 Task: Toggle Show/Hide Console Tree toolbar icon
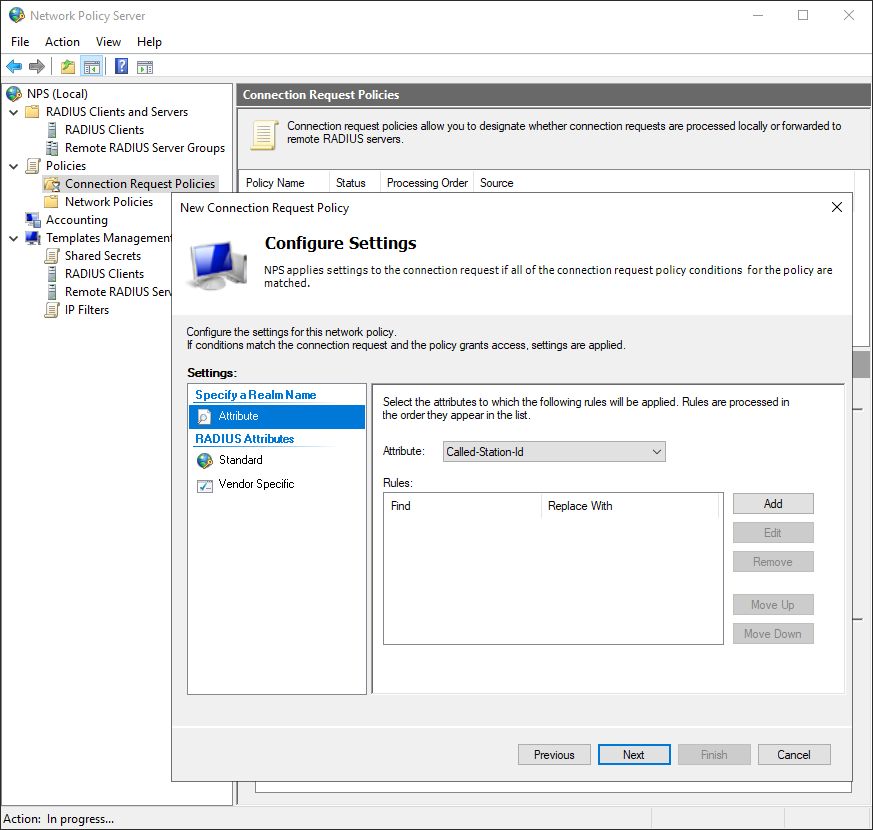[x=92, y=67]
